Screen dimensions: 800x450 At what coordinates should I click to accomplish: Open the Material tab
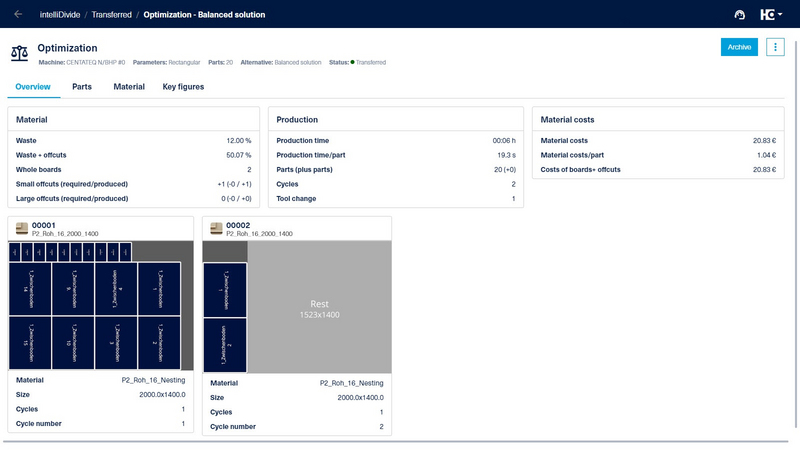(129, 87)
